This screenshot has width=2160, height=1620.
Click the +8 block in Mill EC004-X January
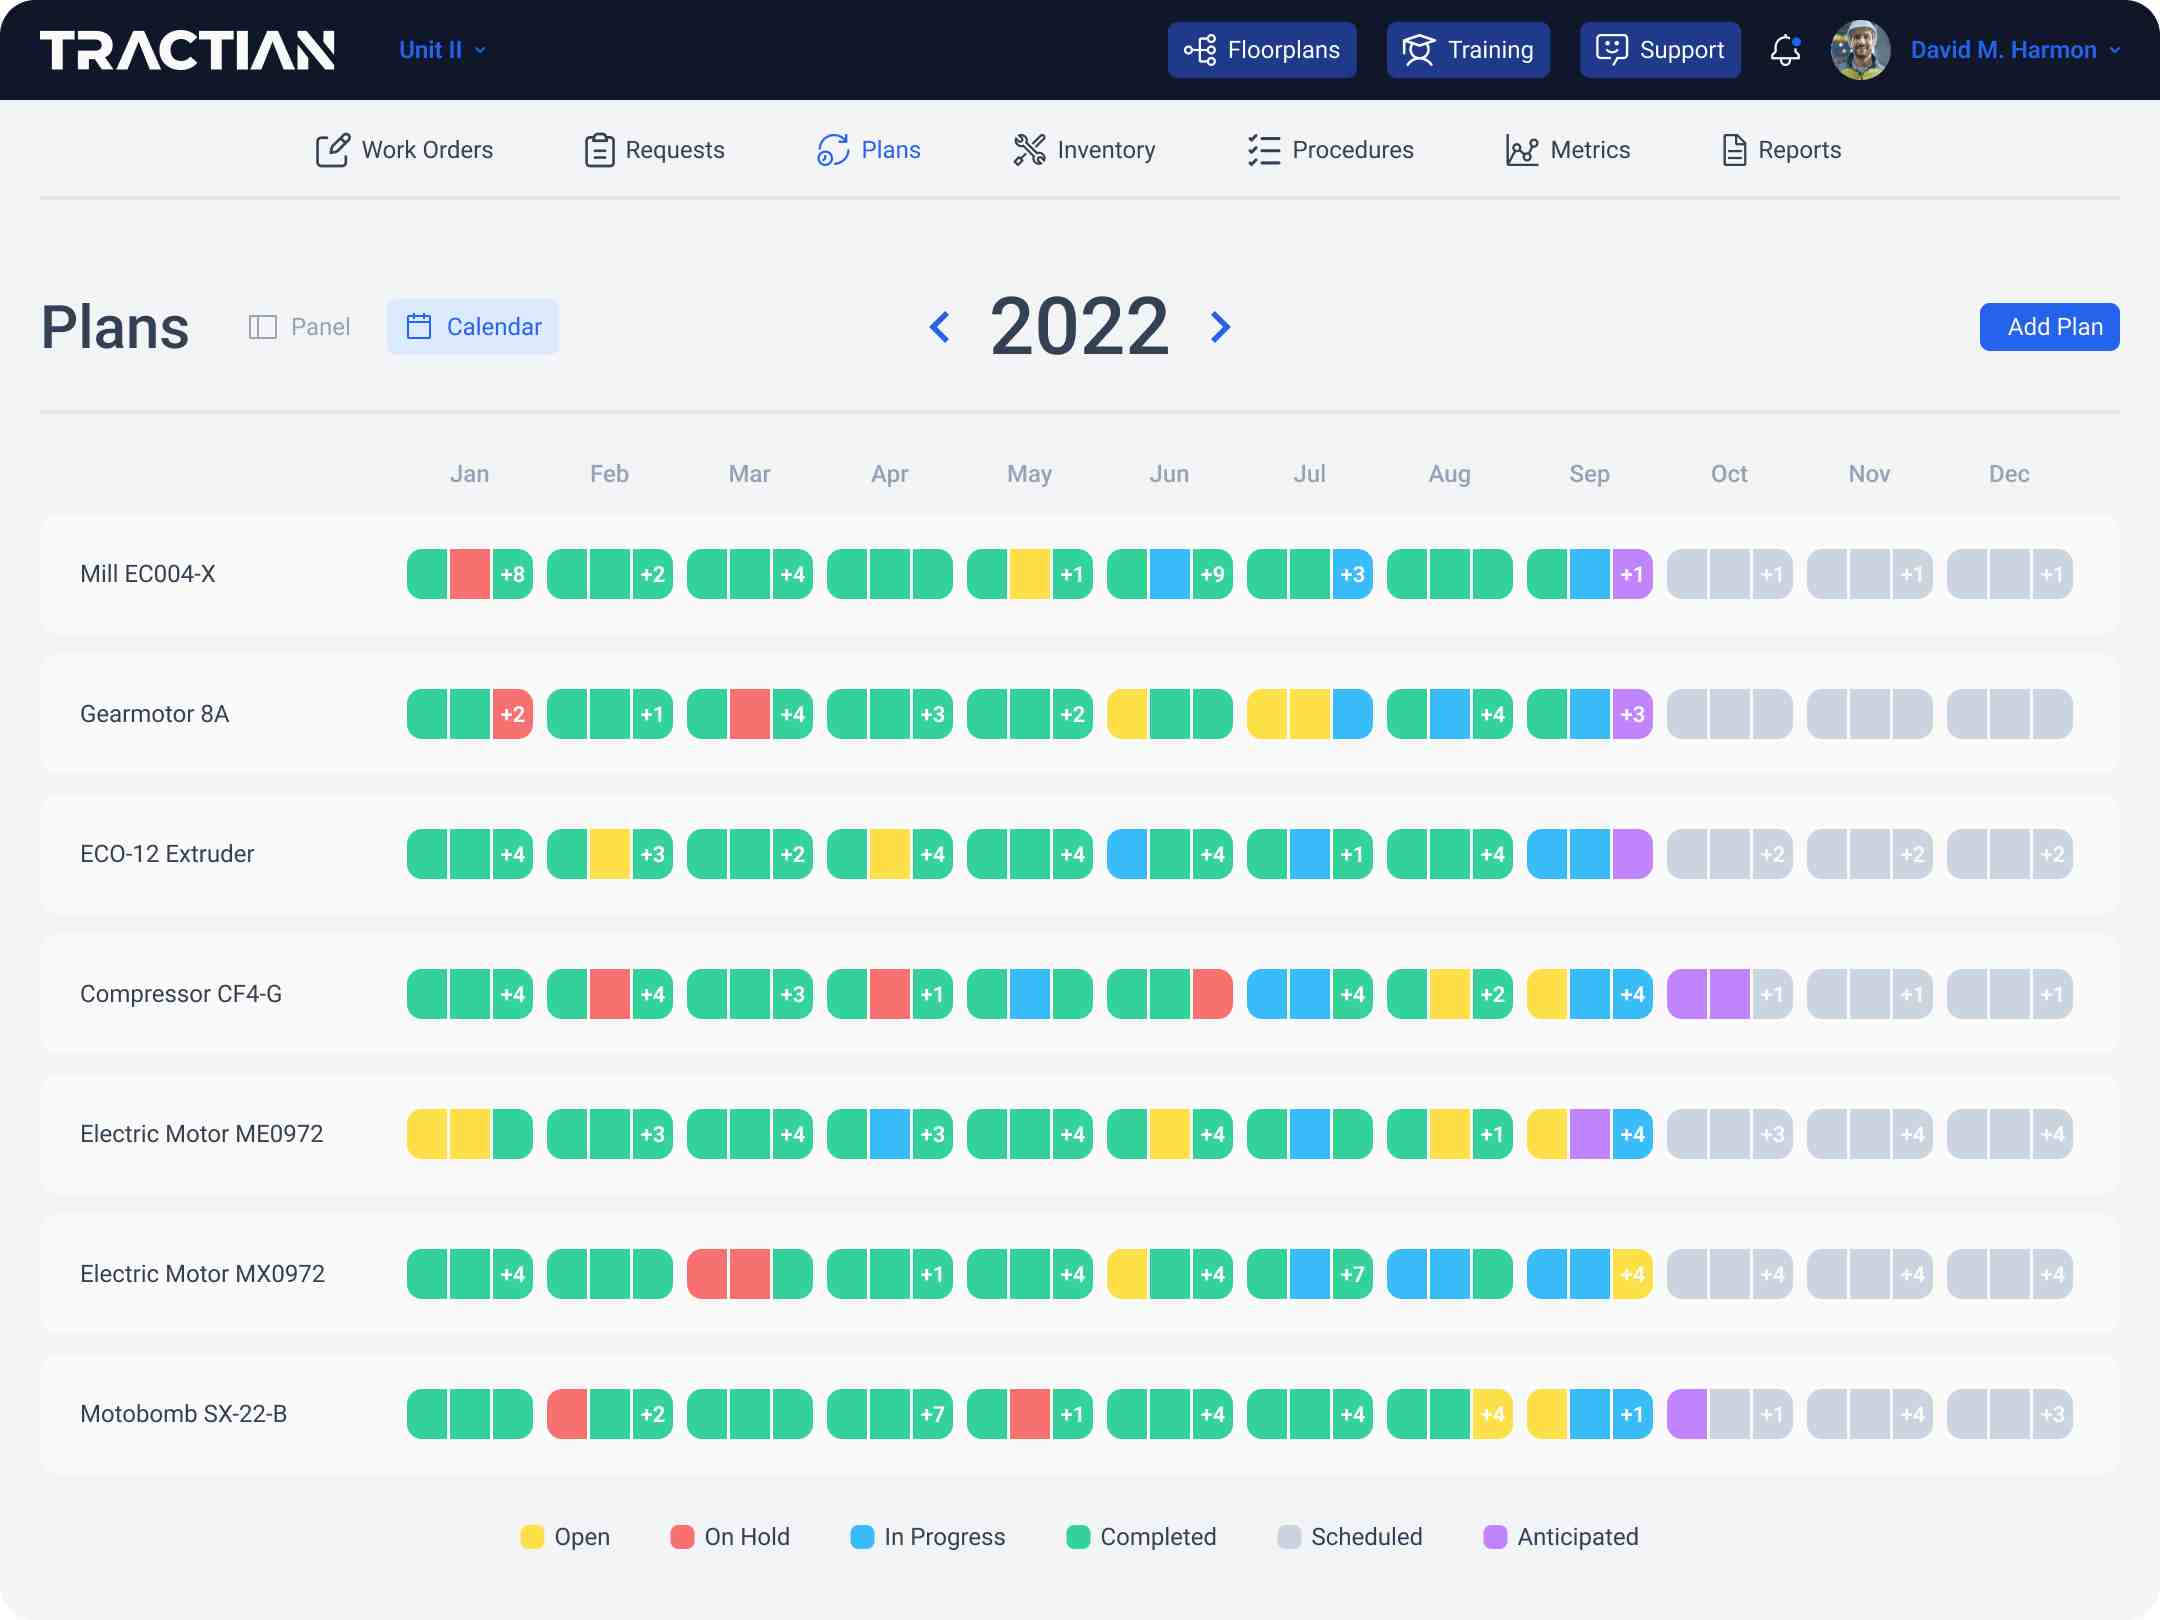(x=512, y=574)
